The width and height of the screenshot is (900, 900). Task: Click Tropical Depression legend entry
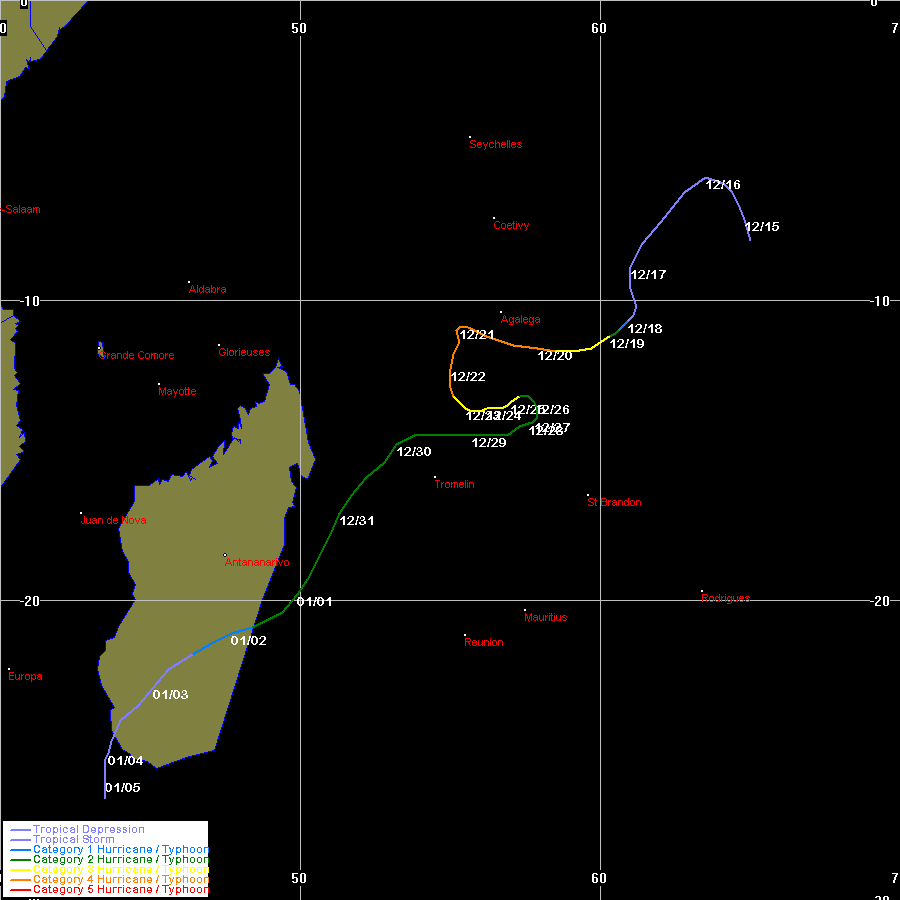click(88, 829)
